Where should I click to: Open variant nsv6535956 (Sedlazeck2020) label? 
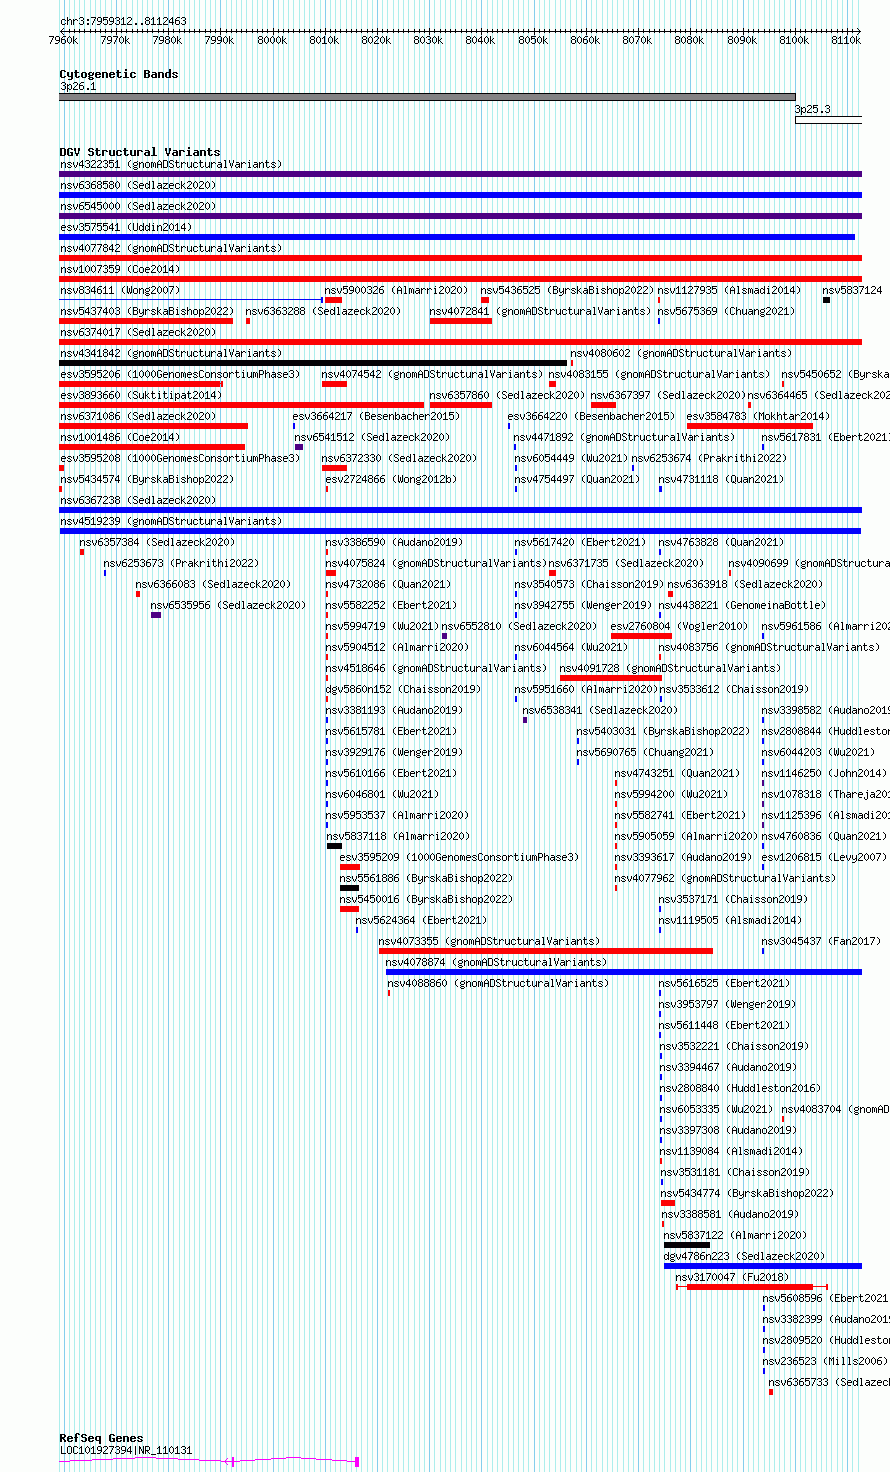[228, 605]
